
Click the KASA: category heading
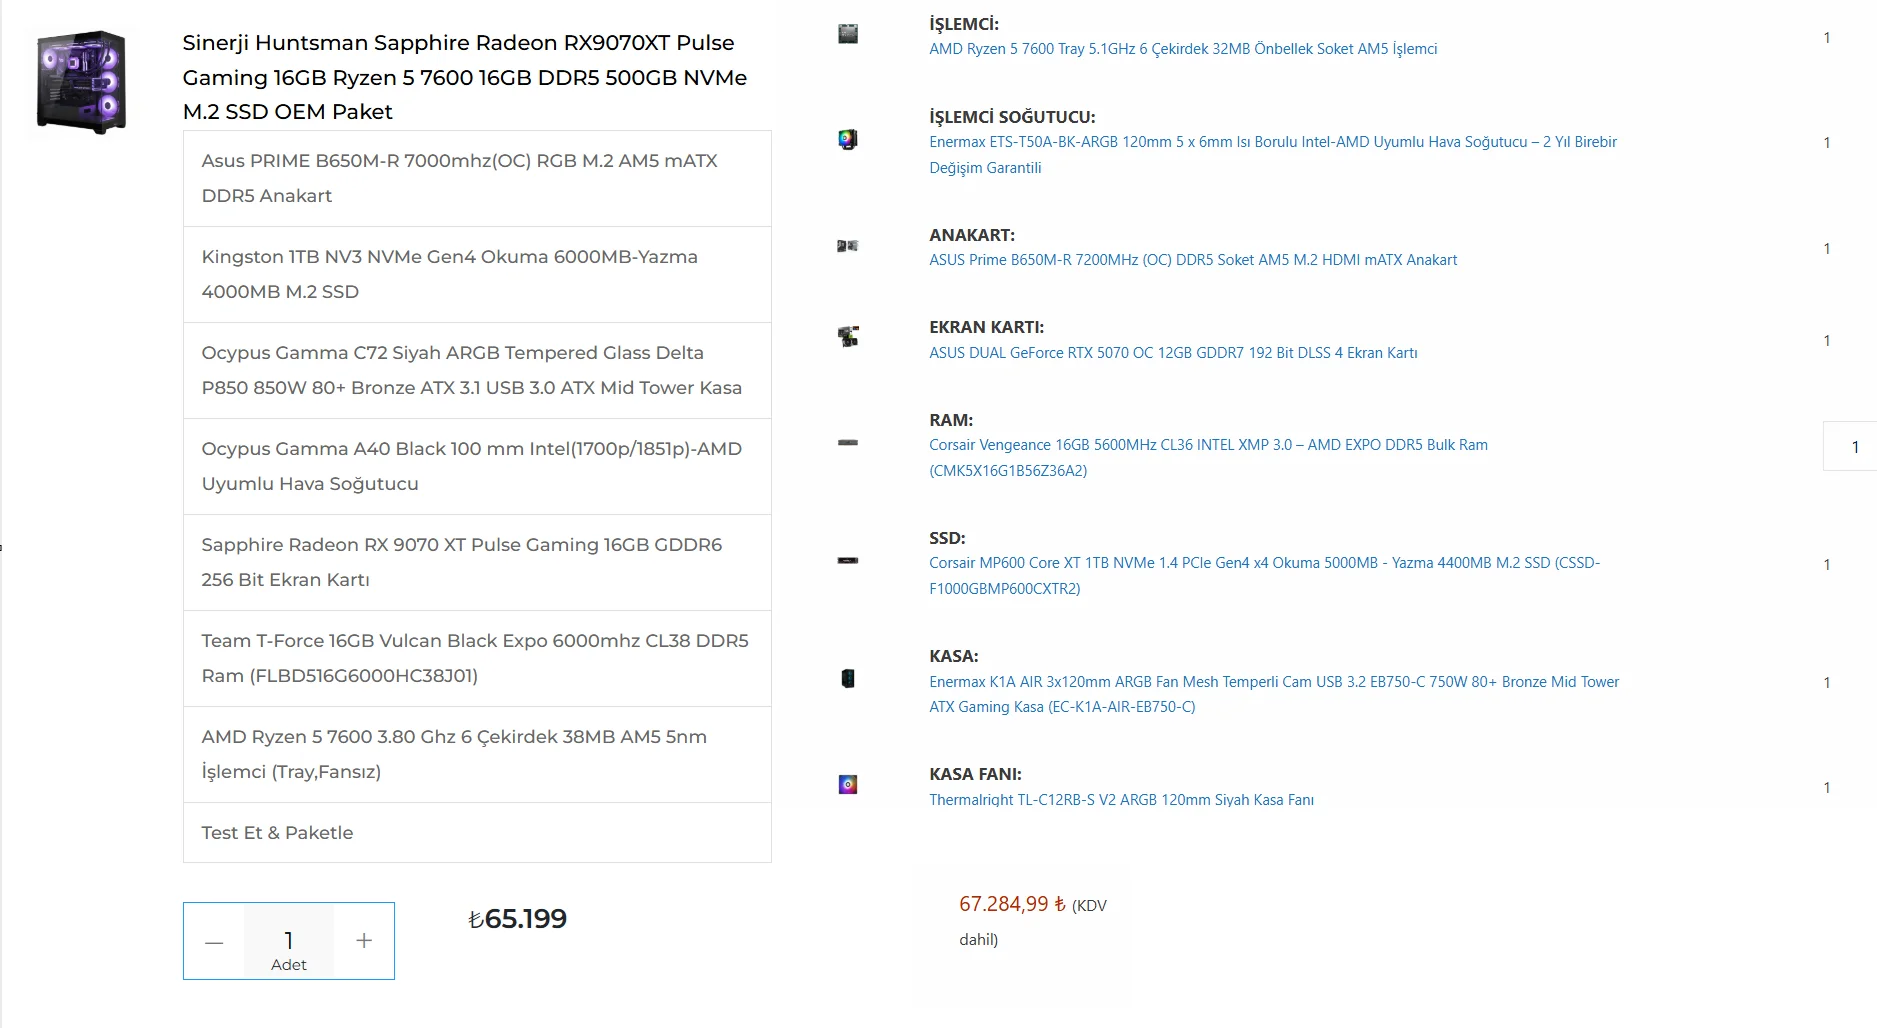click(x=954, y=656)
